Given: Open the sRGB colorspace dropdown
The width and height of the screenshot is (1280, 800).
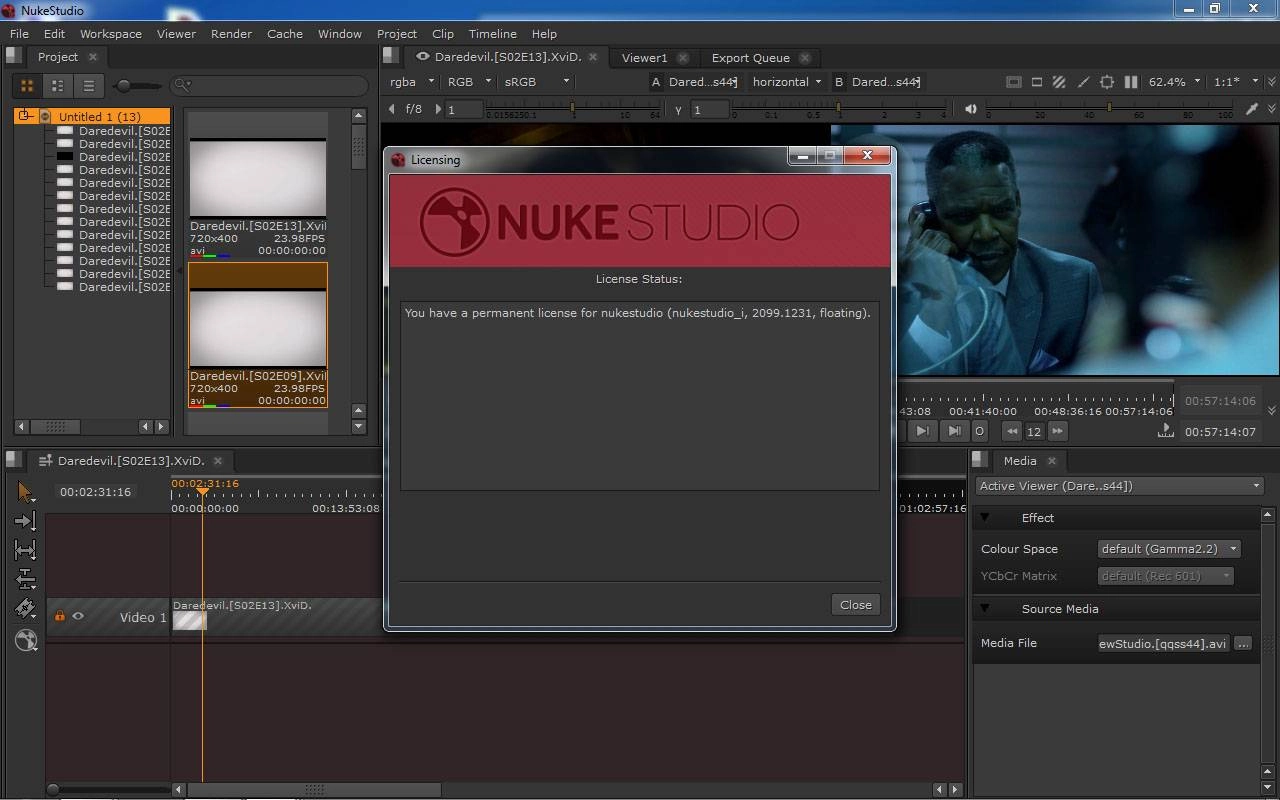Looking at the screenshot, I should click(x=537, y=82).
